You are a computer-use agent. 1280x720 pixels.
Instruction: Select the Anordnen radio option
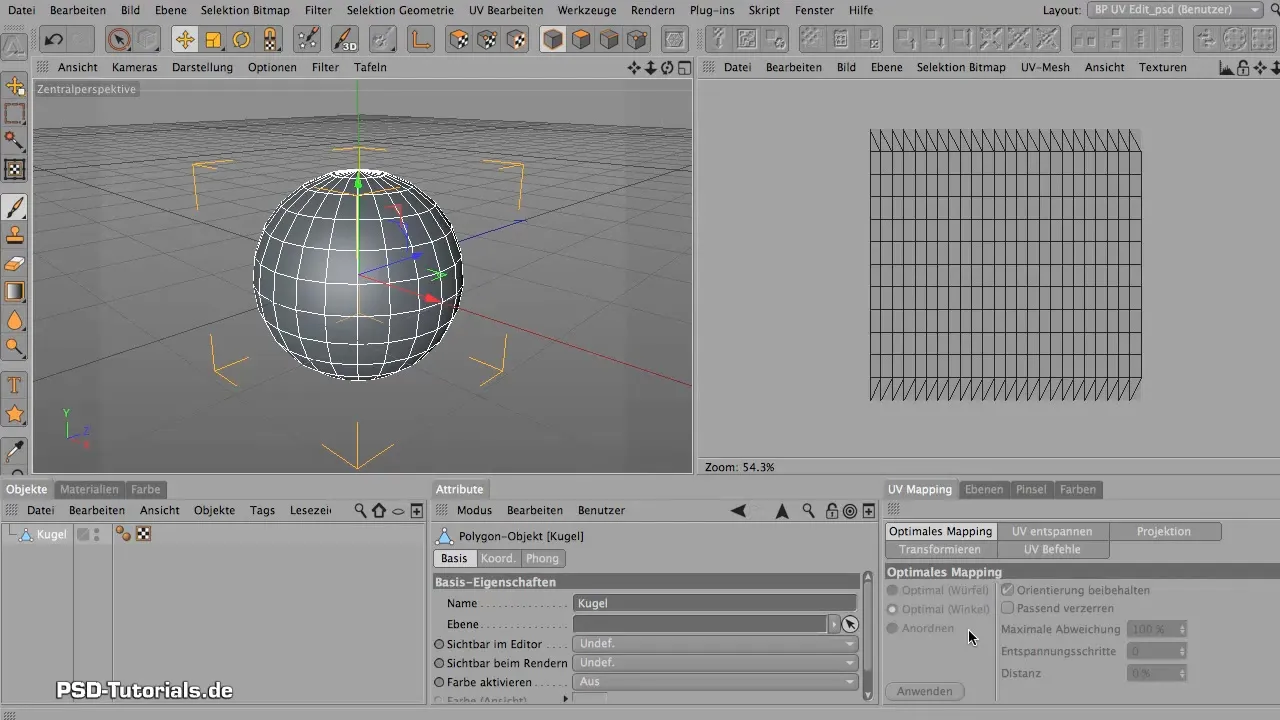[893, 628]
